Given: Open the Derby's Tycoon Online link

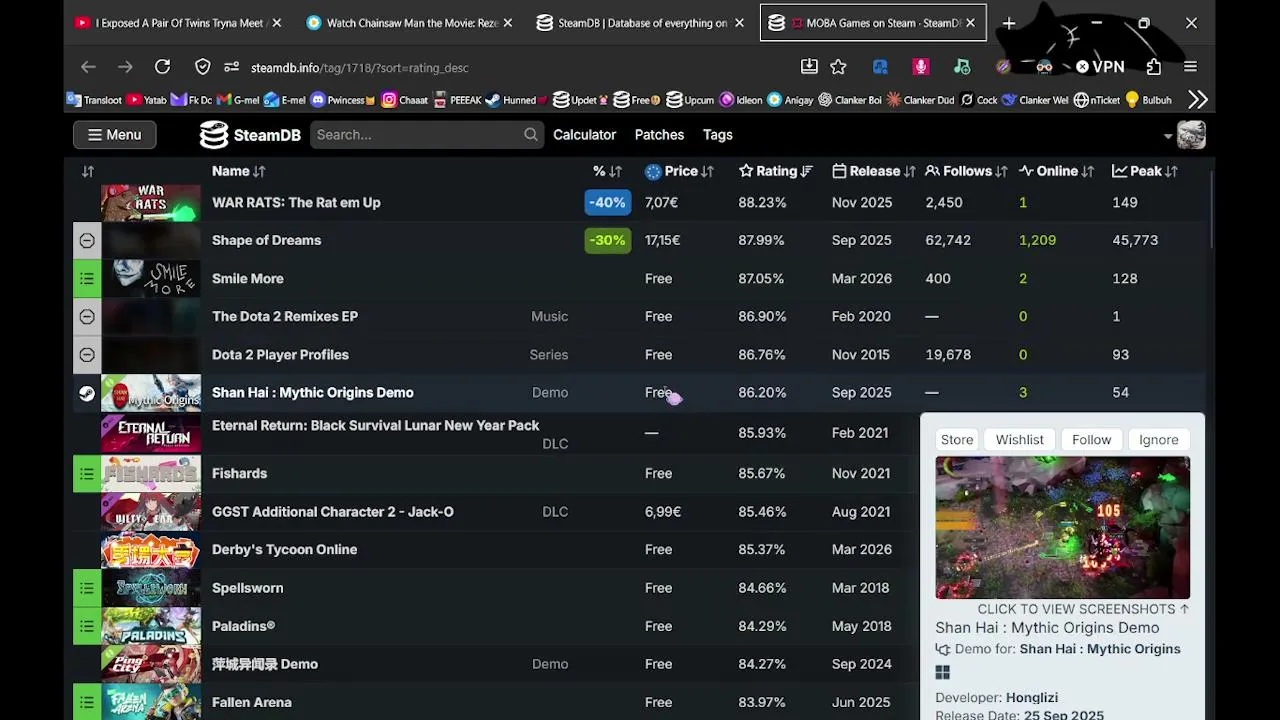Looking at the screenshot, I should pos(284,550).
